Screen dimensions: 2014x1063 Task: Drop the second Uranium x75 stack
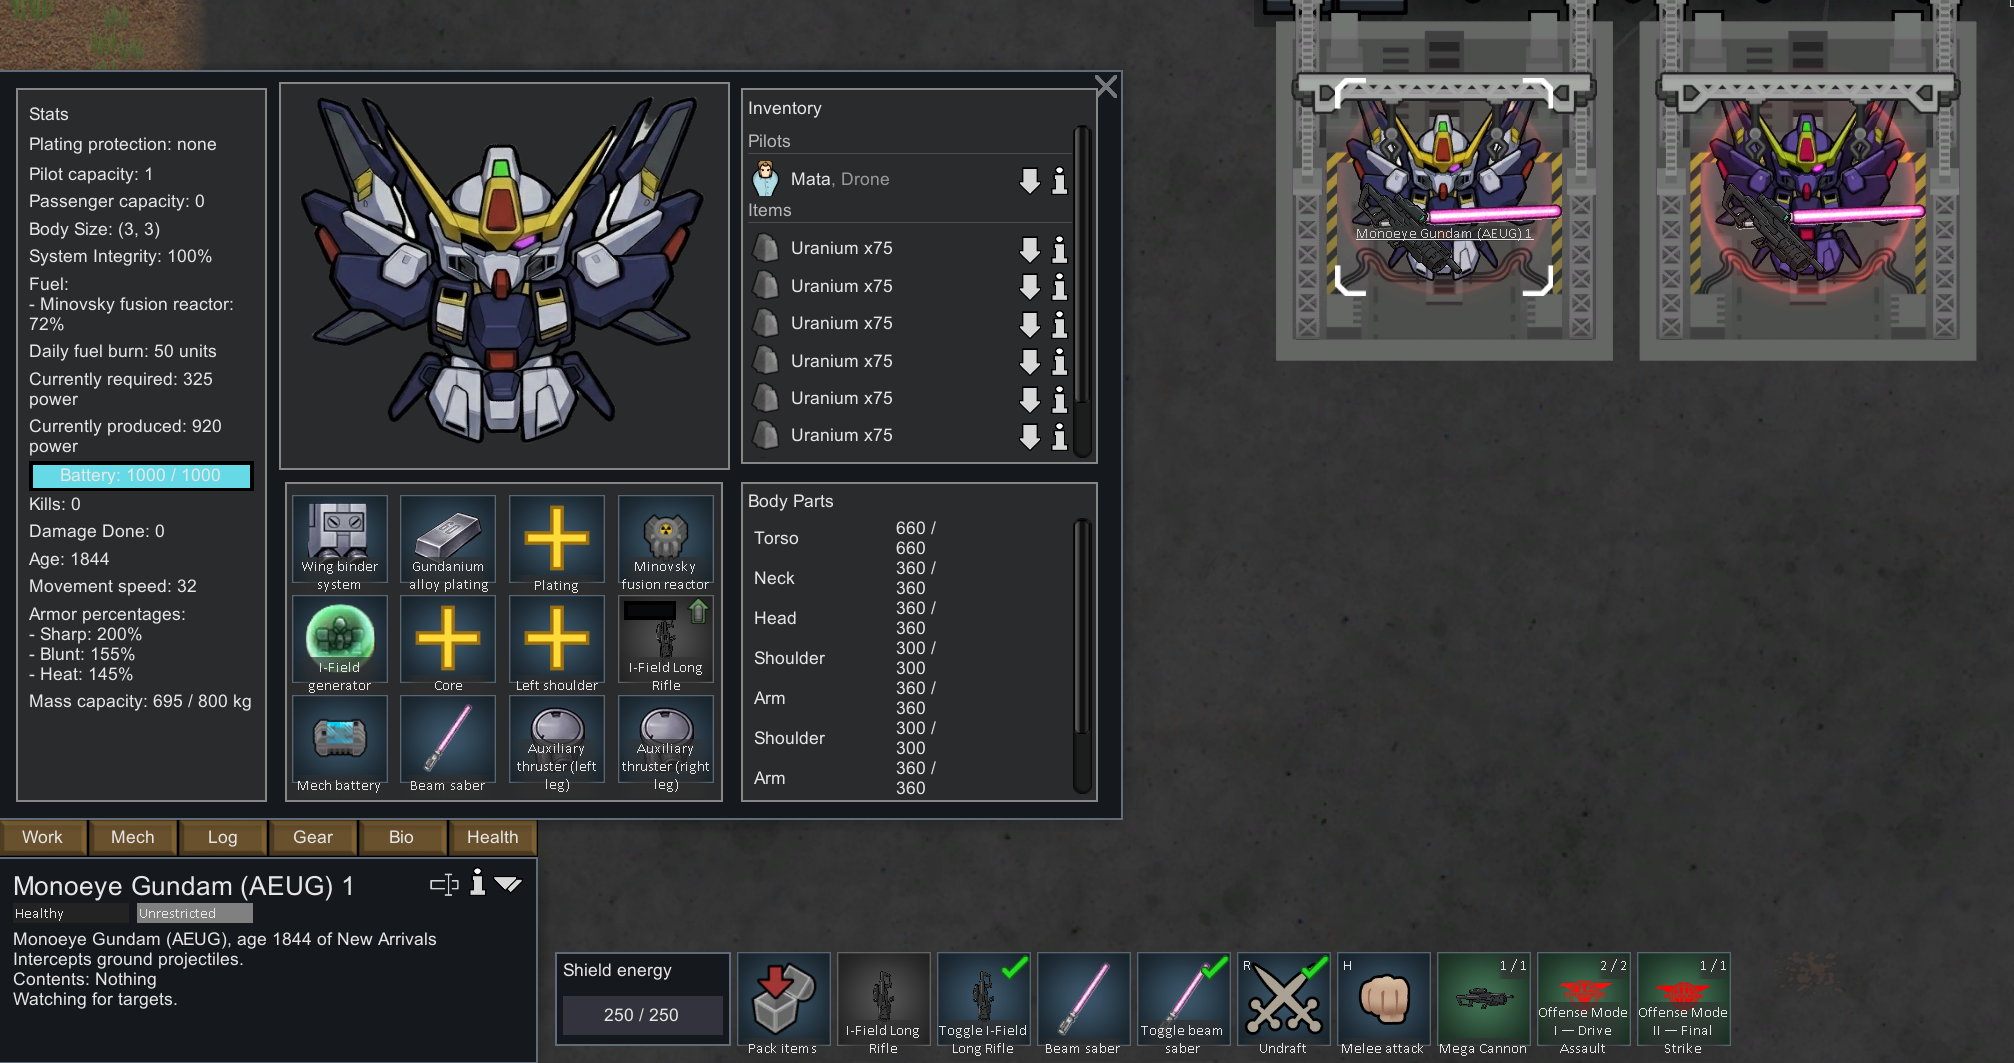click(x=1030, y=287)
